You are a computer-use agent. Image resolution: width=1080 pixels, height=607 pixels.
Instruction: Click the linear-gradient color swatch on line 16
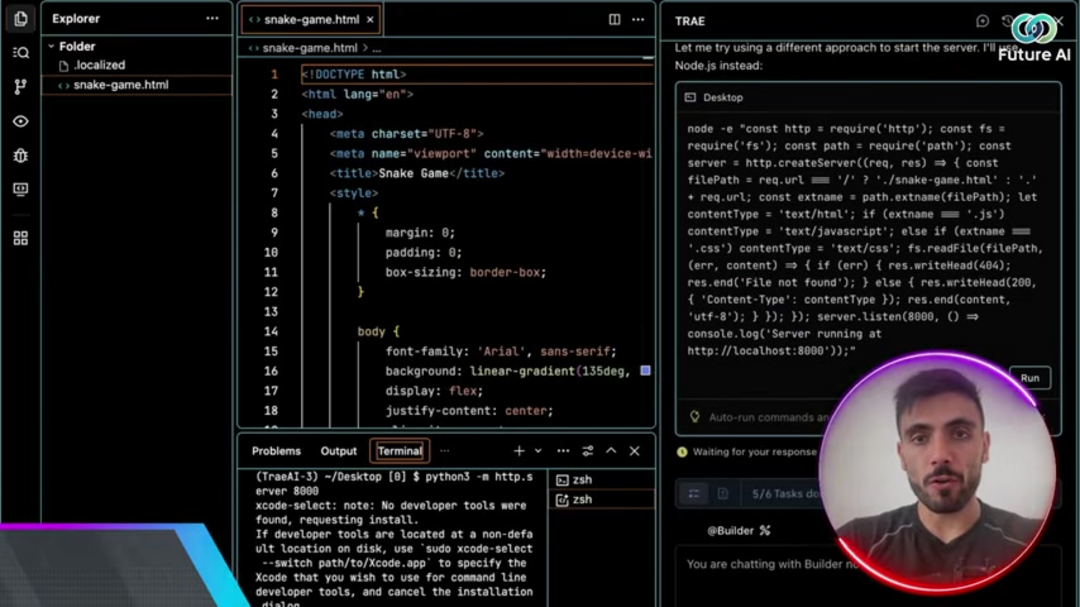pos(645,371)
